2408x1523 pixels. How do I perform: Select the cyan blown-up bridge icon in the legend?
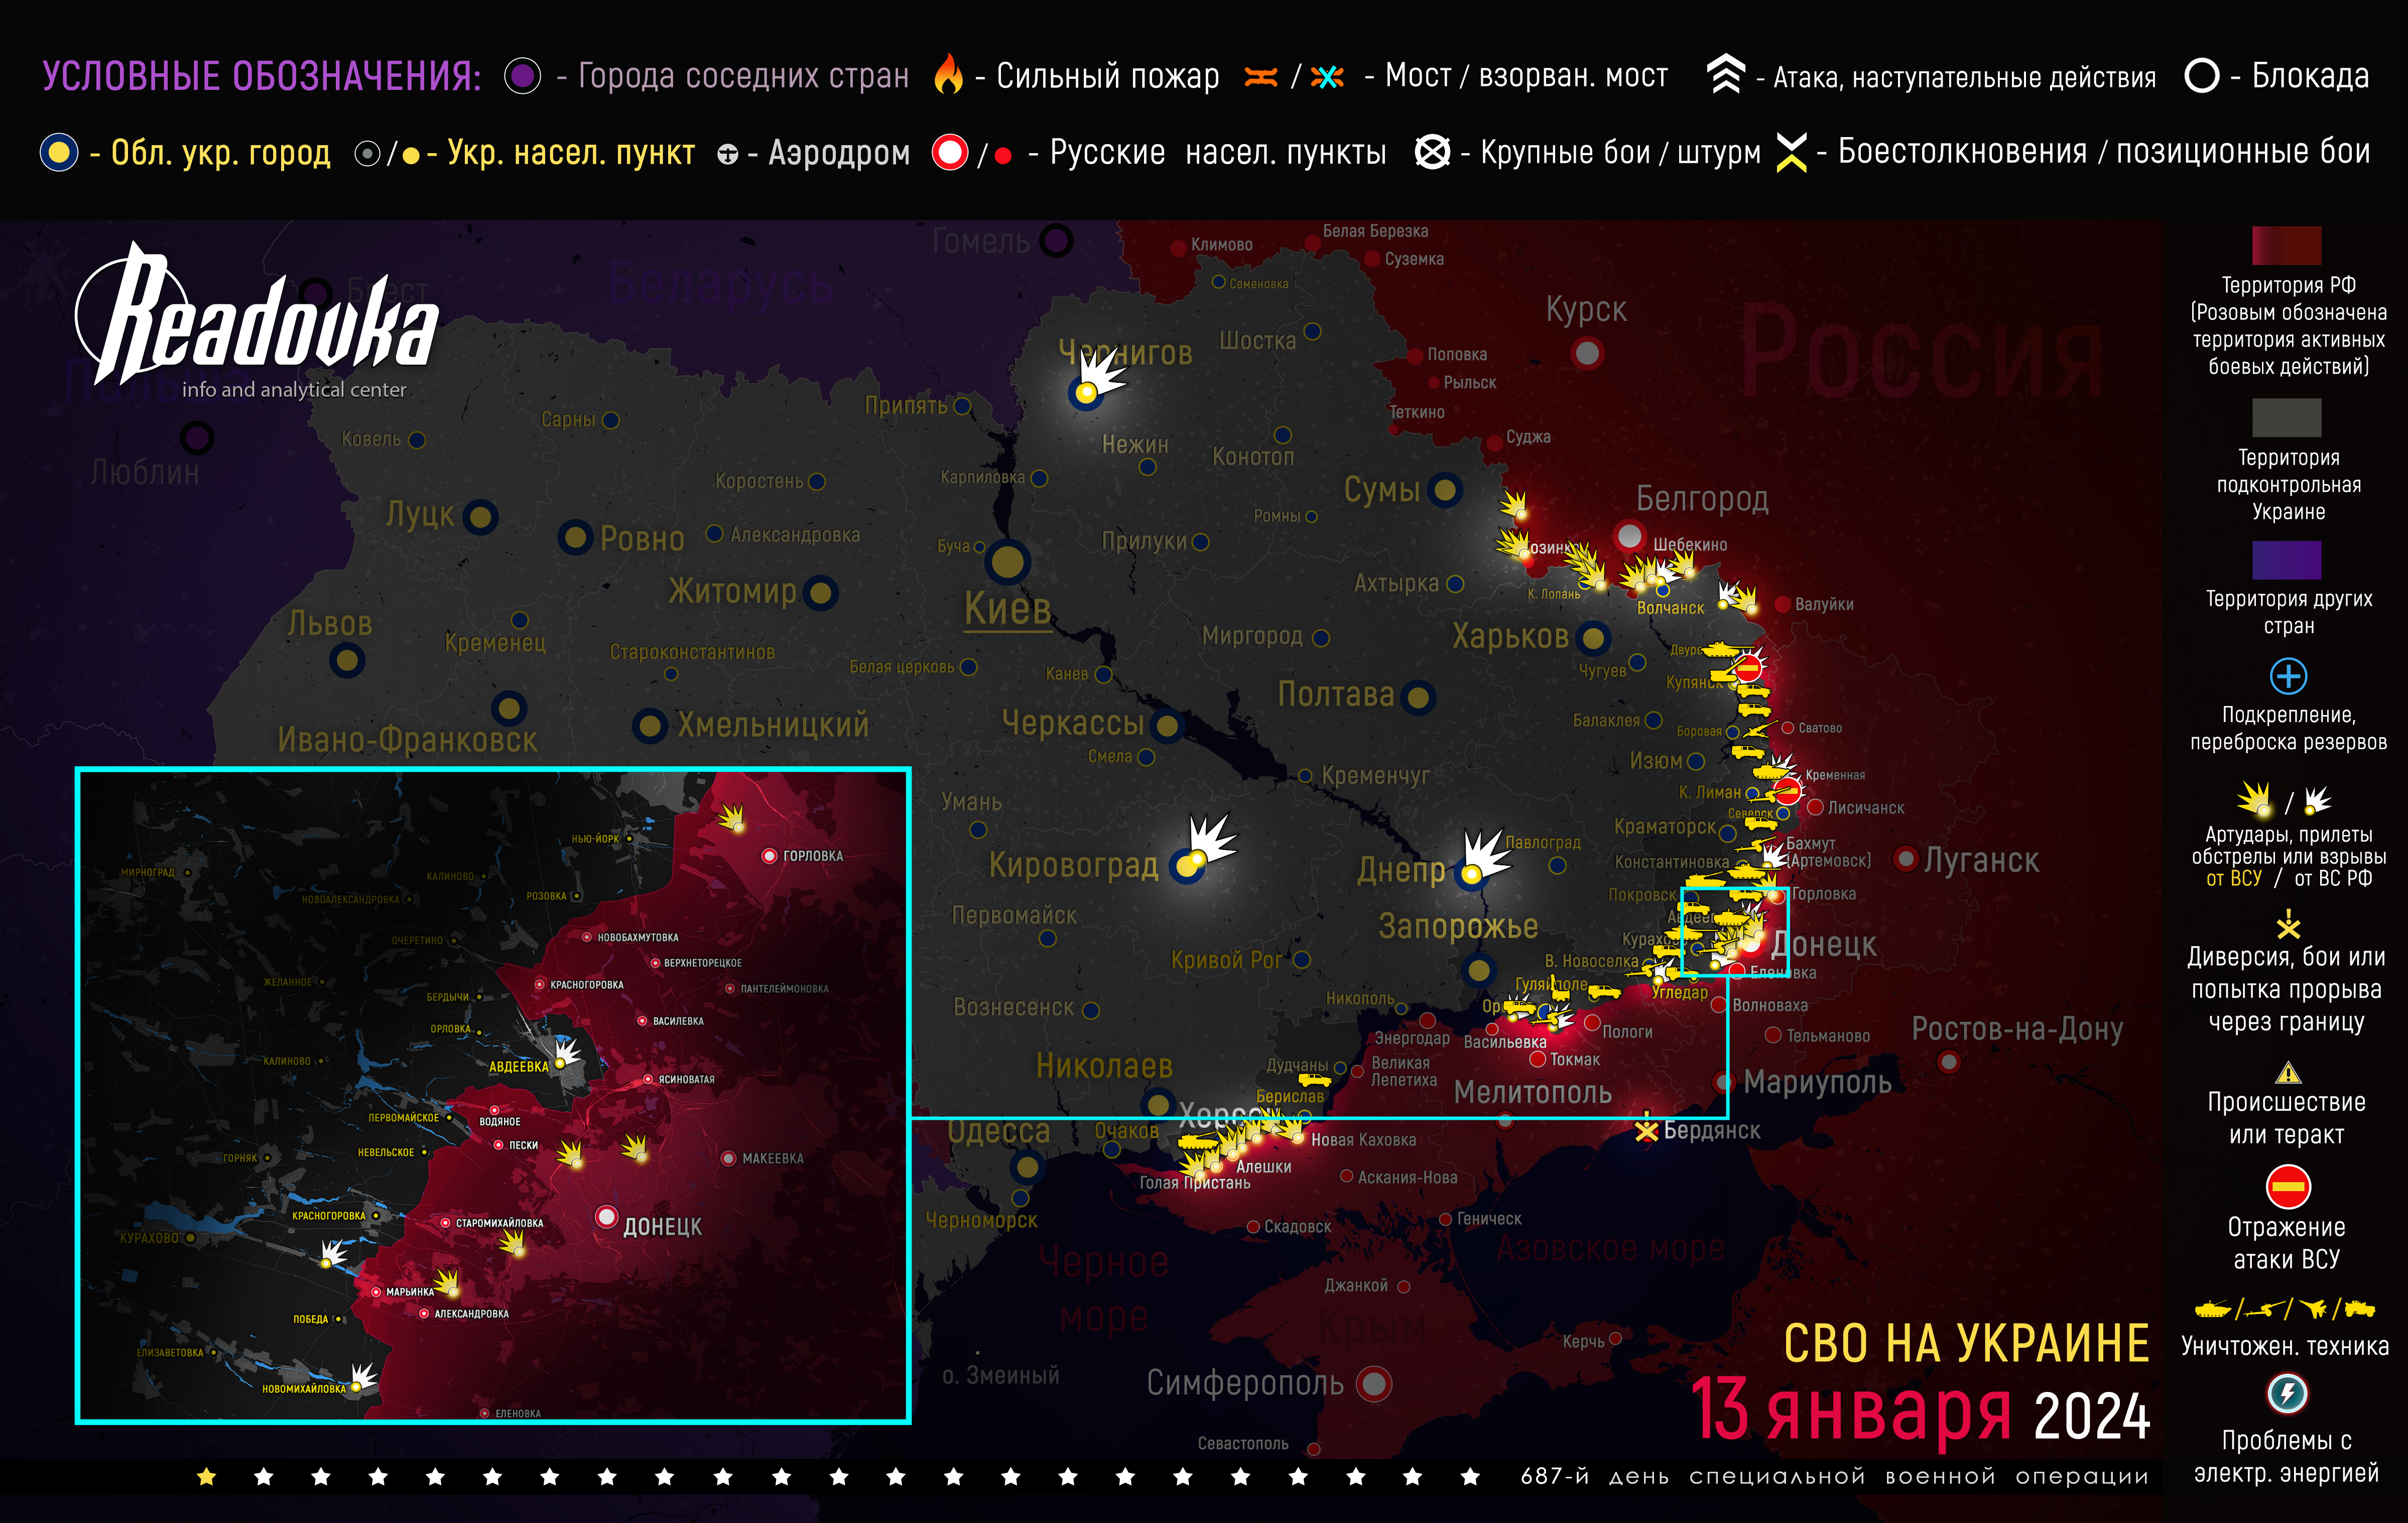(x=1327, y=77)
